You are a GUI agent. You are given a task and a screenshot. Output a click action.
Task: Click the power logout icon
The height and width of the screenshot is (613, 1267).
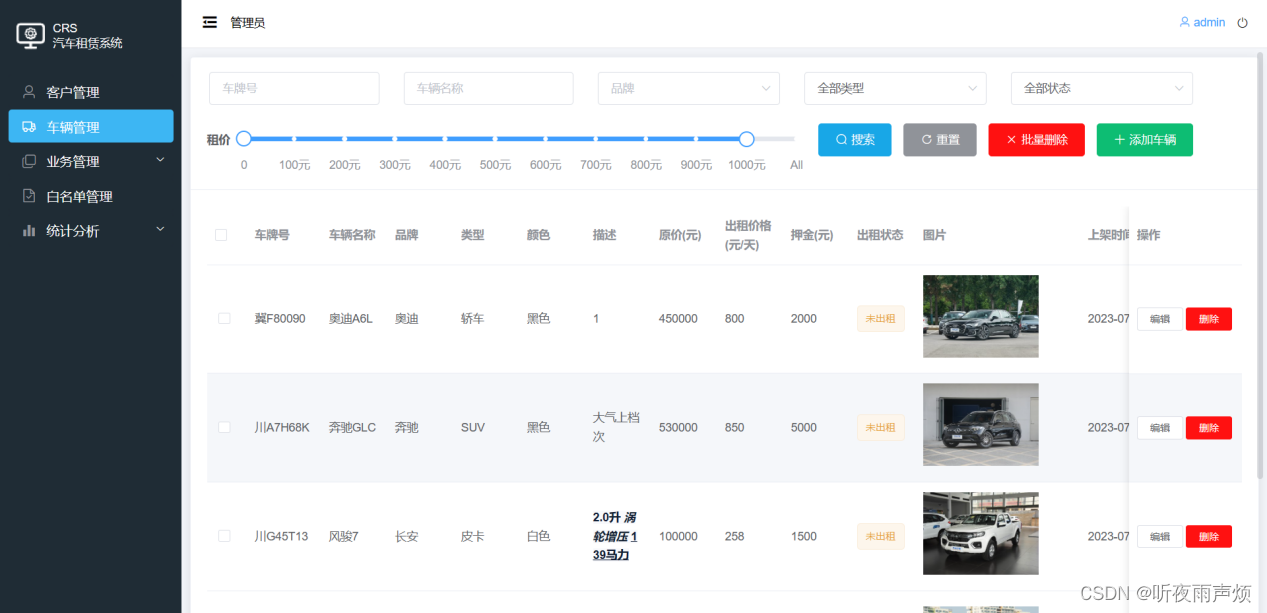point(1243,22)
